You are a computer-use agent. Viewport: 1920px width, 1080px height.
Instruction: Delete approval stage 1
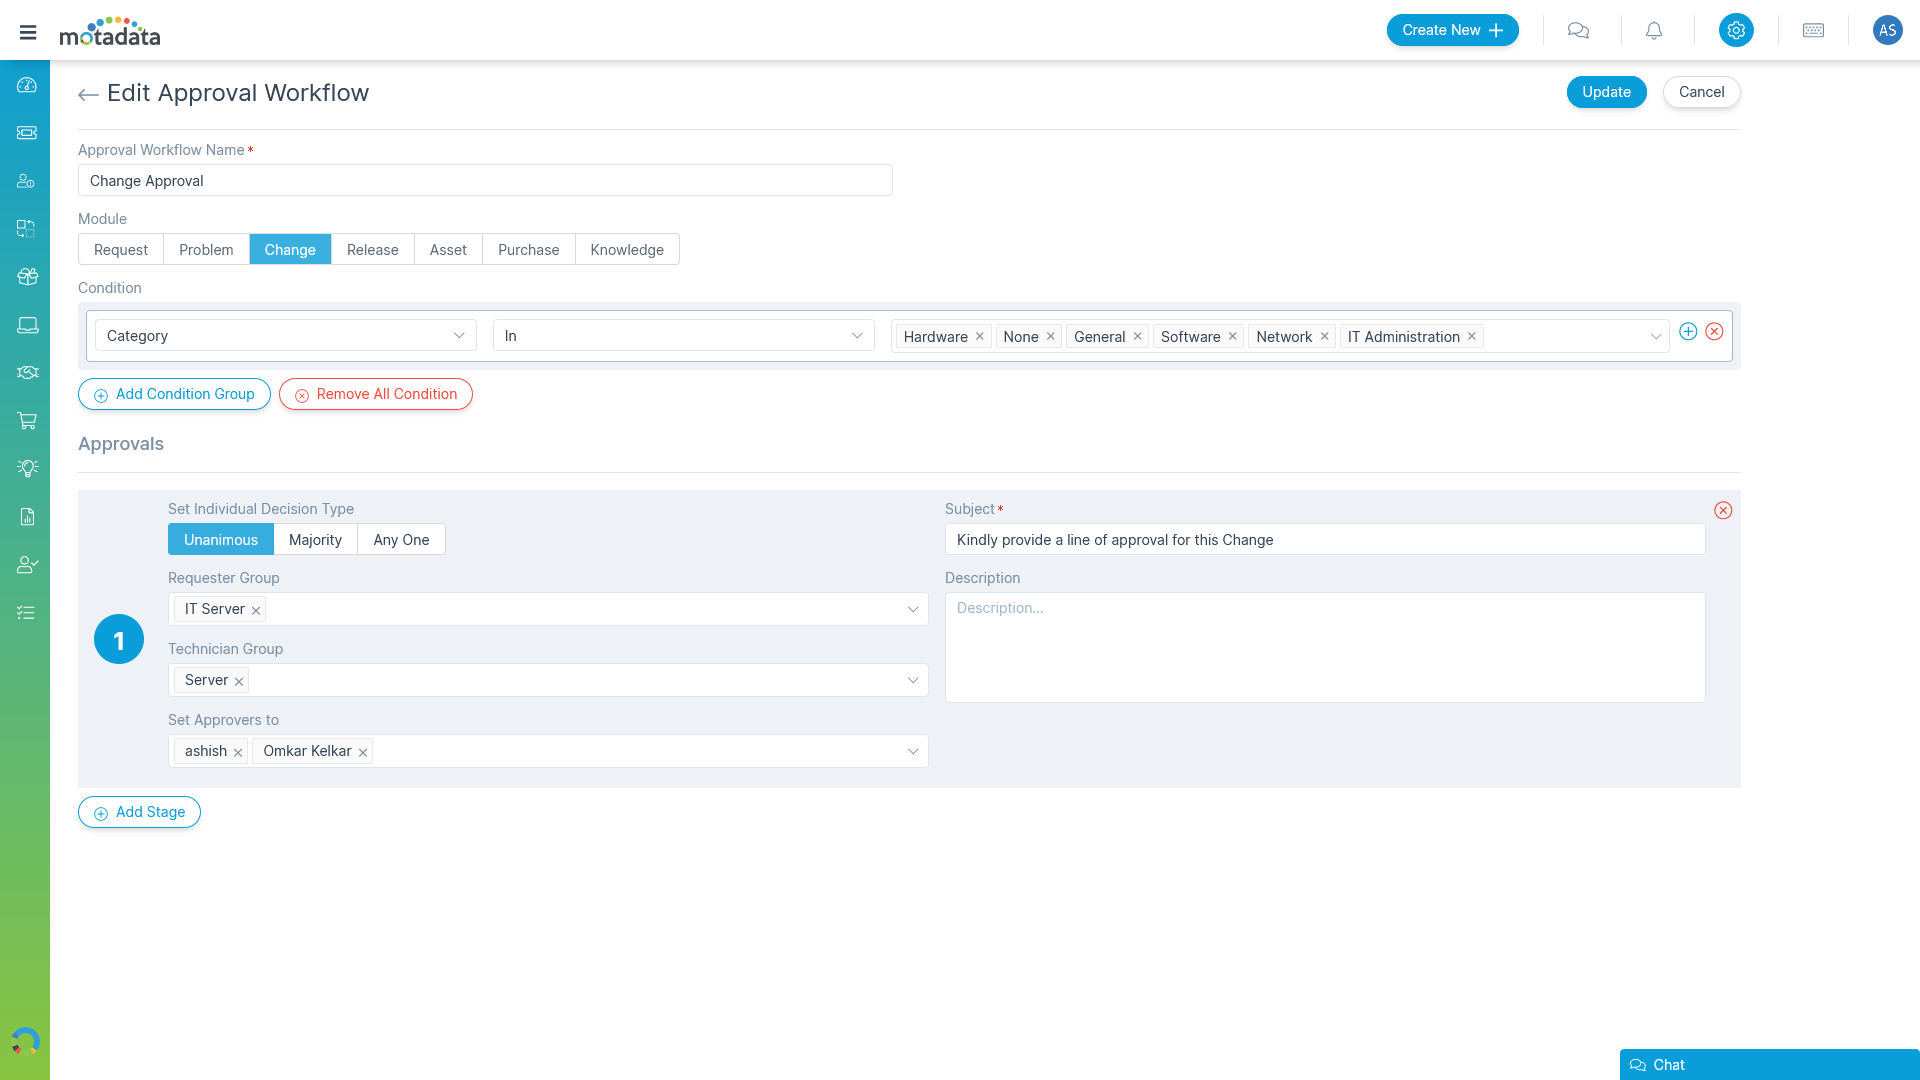click(1723, 510)
